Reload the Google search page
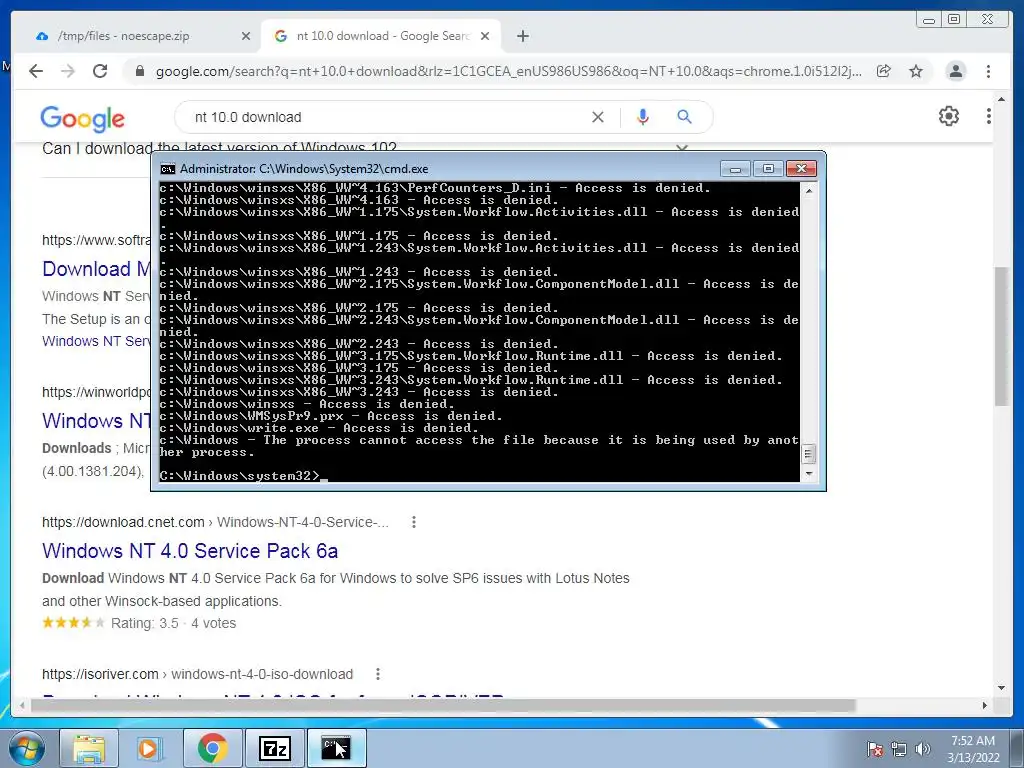 (100, 71)
